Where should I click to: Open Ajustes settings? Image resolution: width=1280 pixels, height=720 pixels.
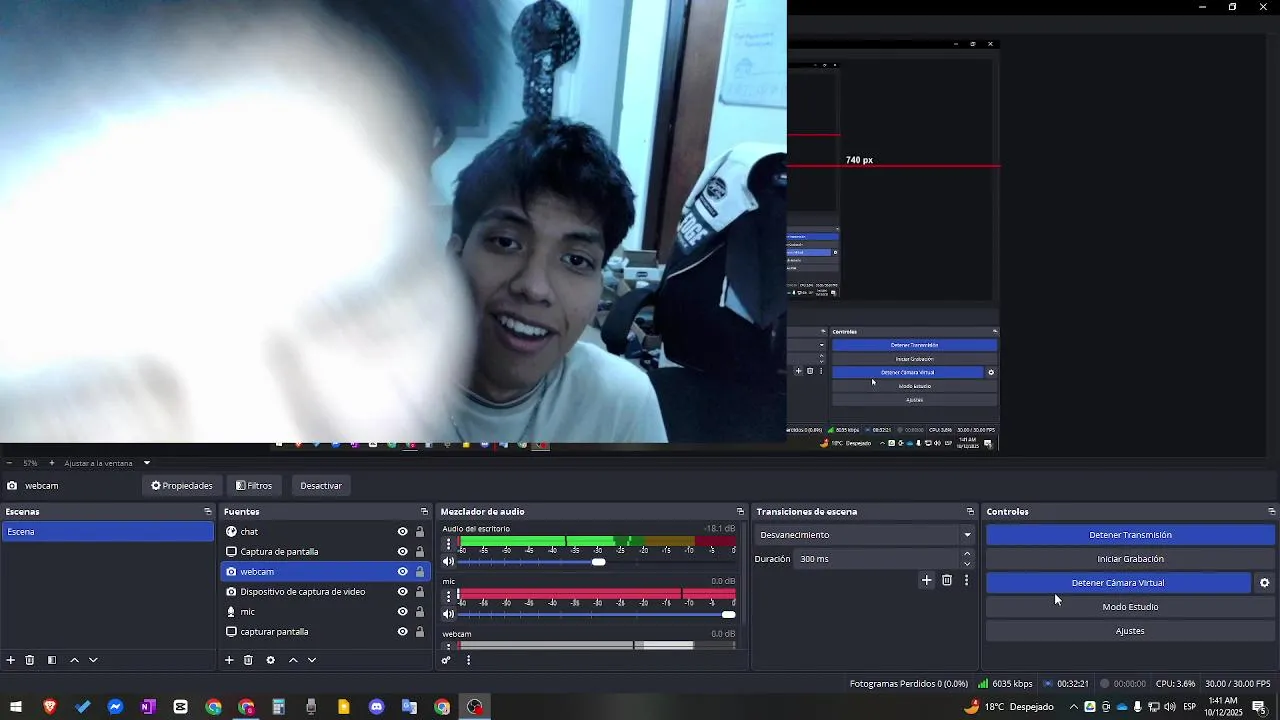click(1130, 631)
